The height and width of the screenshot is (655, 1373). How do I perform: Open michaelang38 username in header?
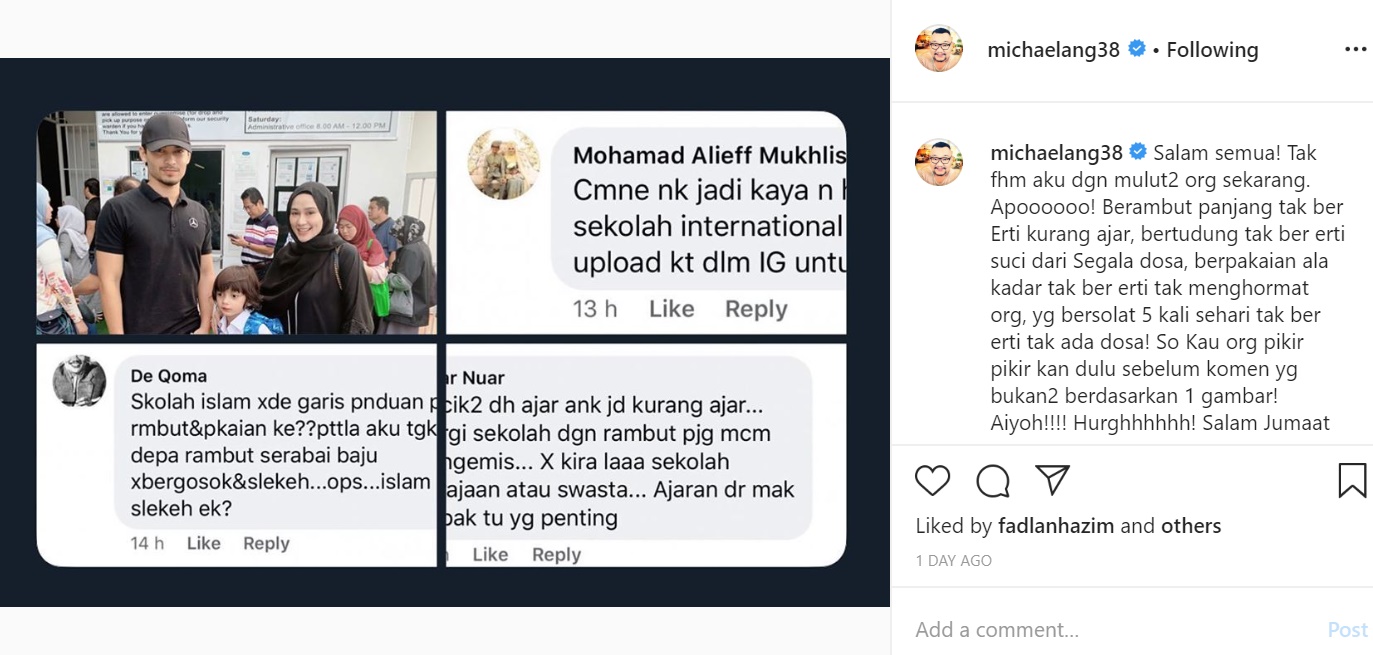(x=1053, y=49)
